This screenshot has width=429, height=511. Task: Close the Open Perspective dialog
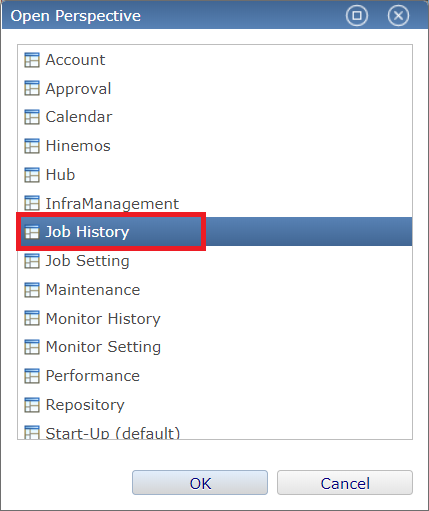pos(398,15)
